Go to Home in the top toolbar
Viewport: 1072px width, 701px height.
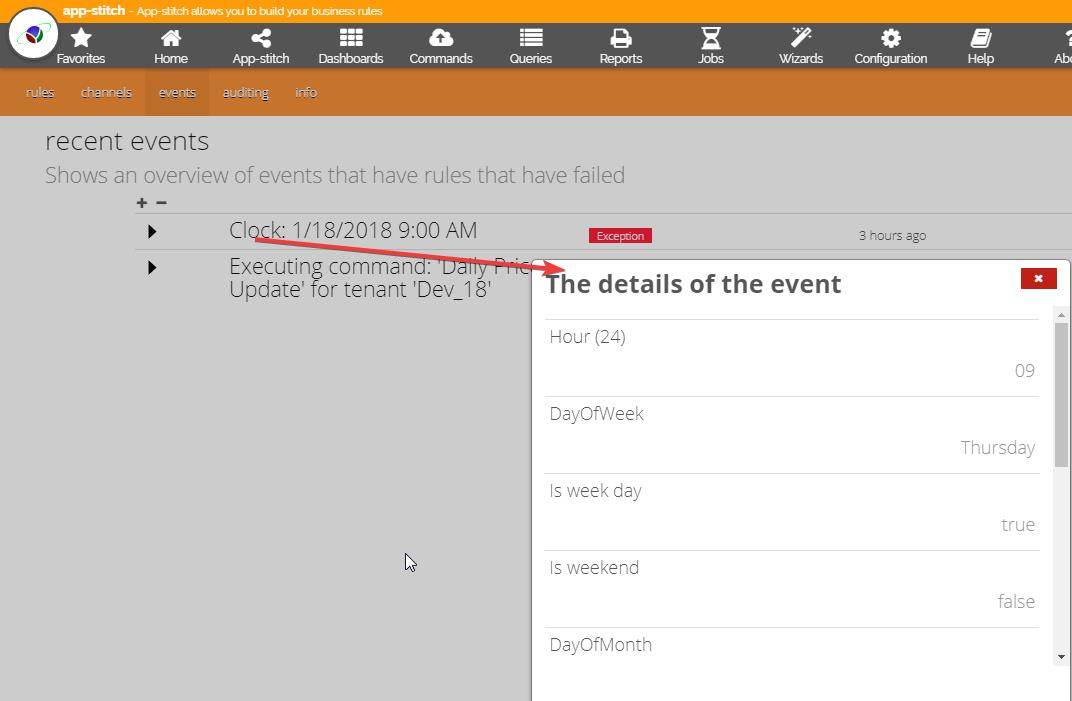coord(171,39)
